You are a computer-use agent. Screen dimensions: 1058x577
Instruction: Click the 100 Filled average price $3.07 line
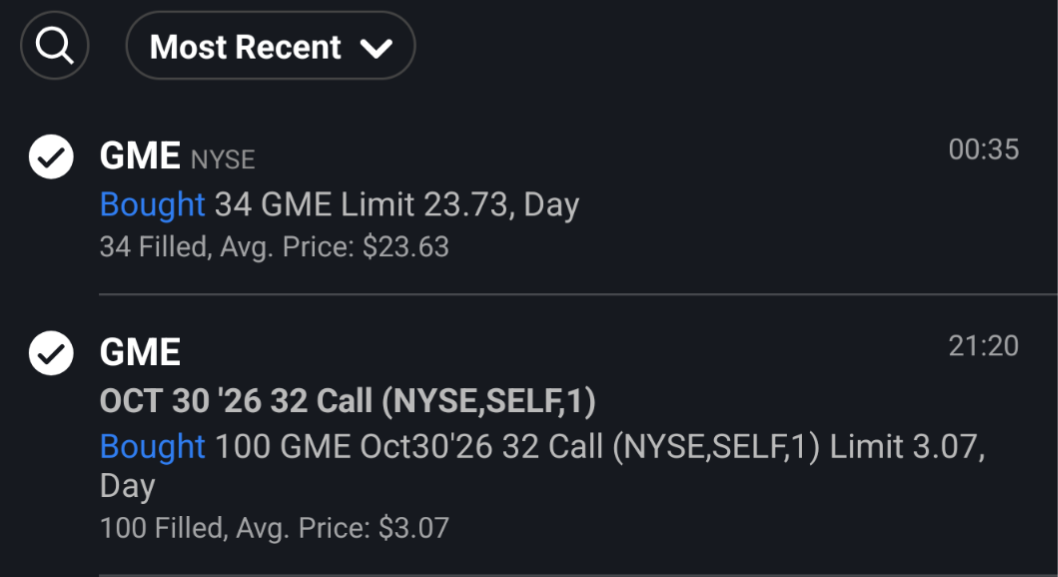[274, 527]
